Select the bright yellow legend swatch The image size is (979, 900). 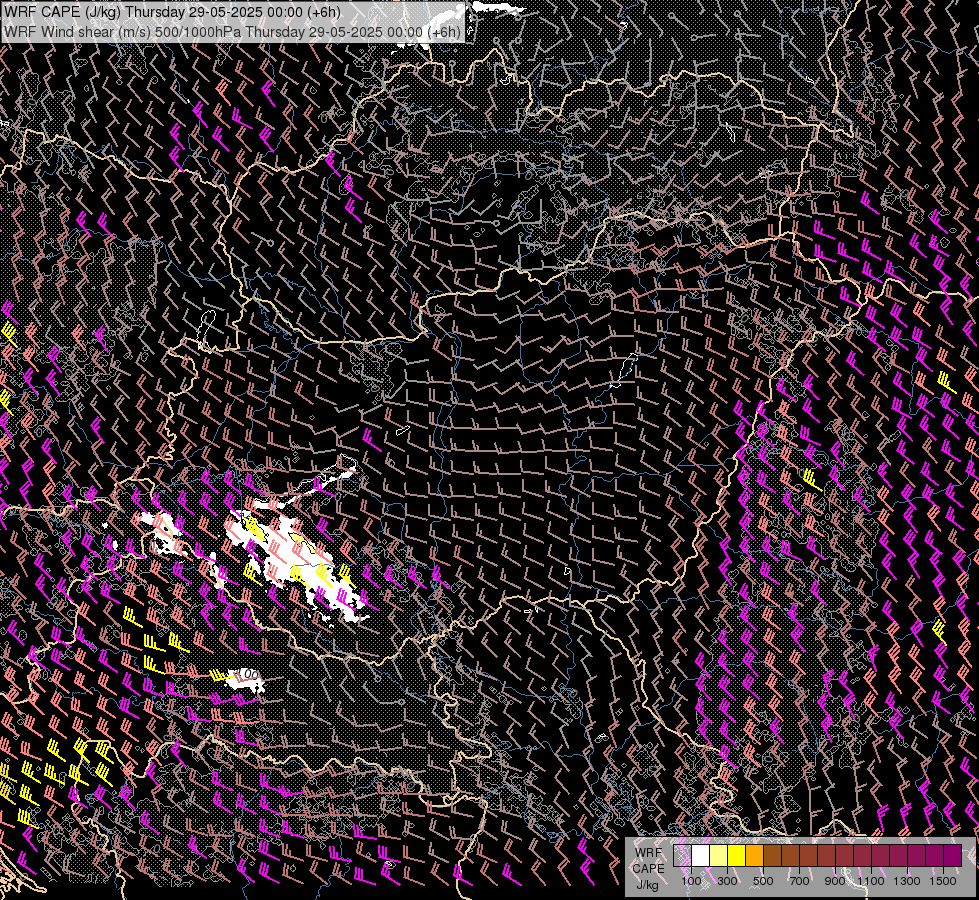pos(737,855)
